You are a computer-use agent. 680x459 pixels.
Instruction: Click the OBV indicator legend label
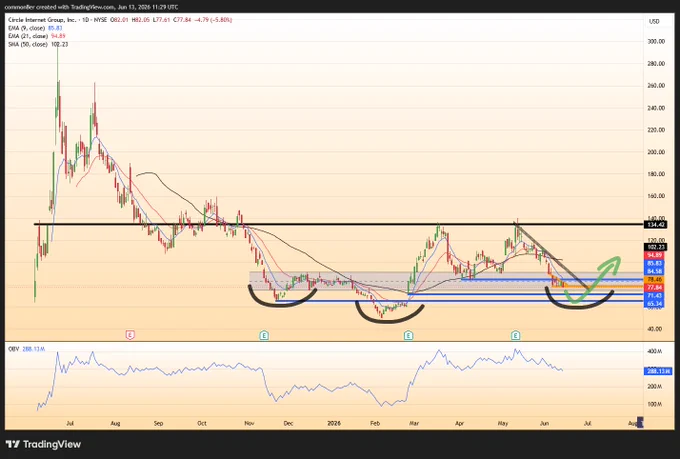(13, 348)
